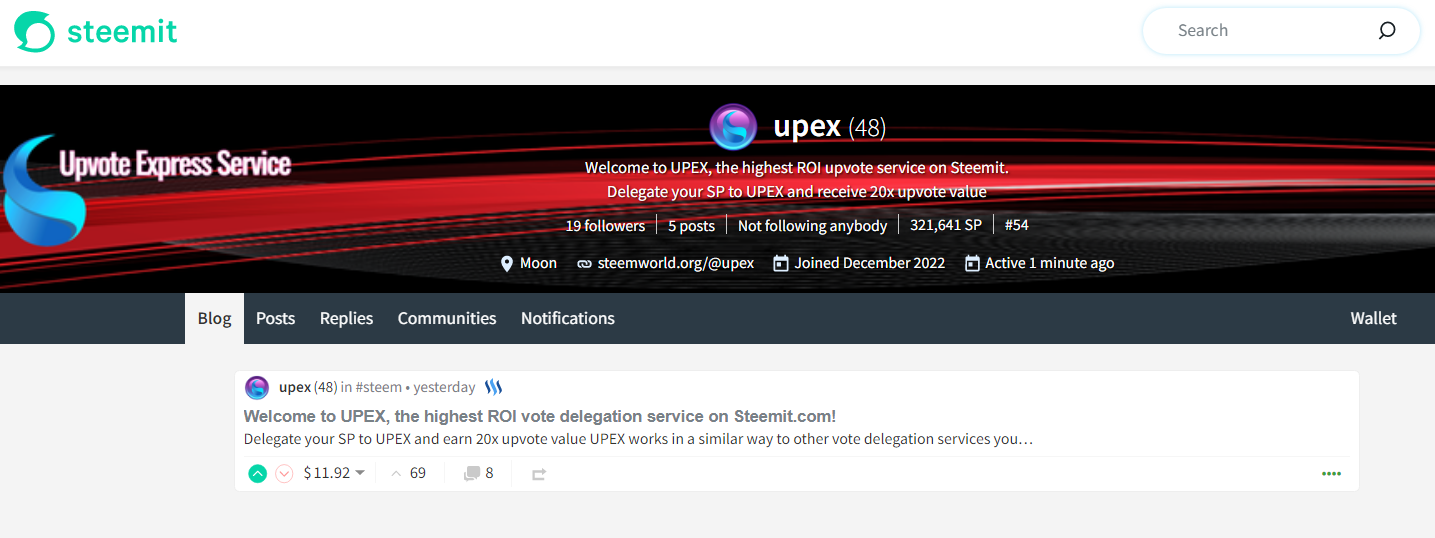Click the upex author name in post
The width and height of the screenshot is (1435, 538).
click(295, 387)
